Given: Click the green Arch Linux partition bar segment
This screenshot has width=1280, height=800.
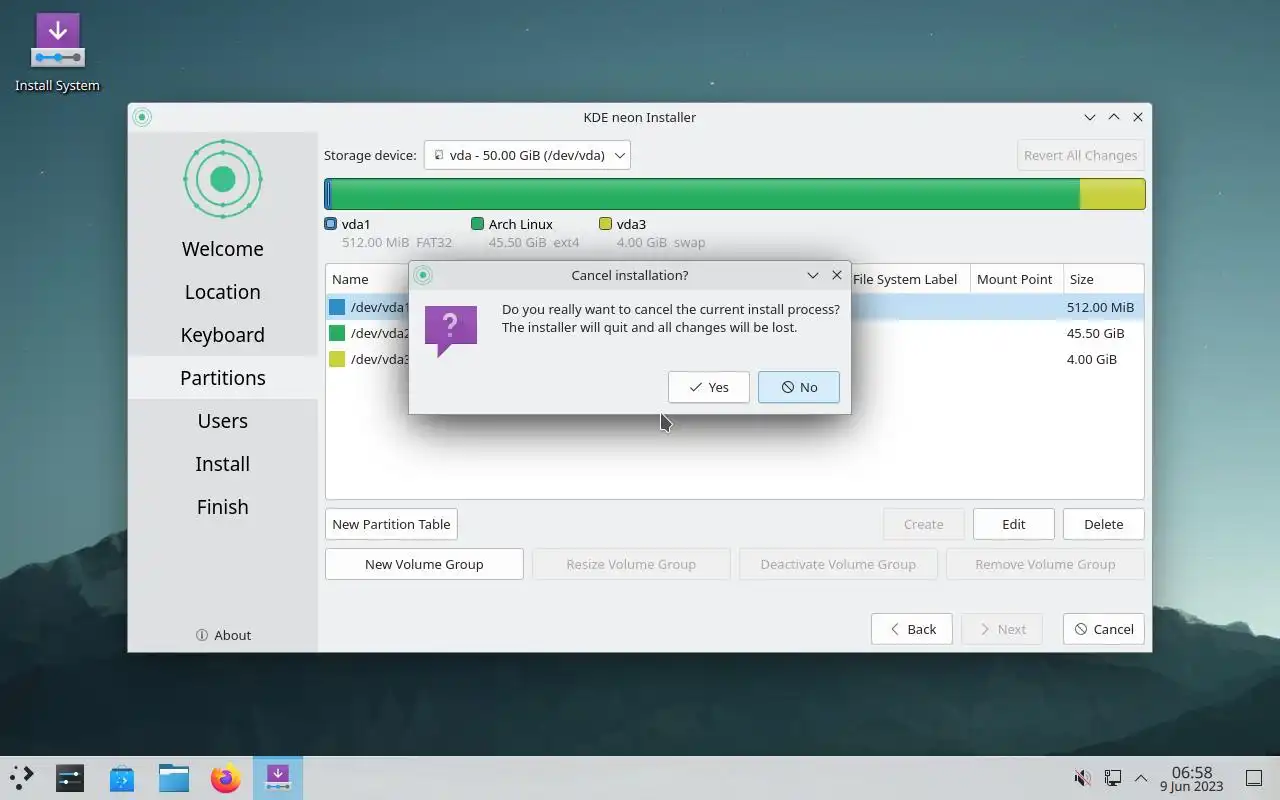Looking at the screenshot, I should point(705,194).
